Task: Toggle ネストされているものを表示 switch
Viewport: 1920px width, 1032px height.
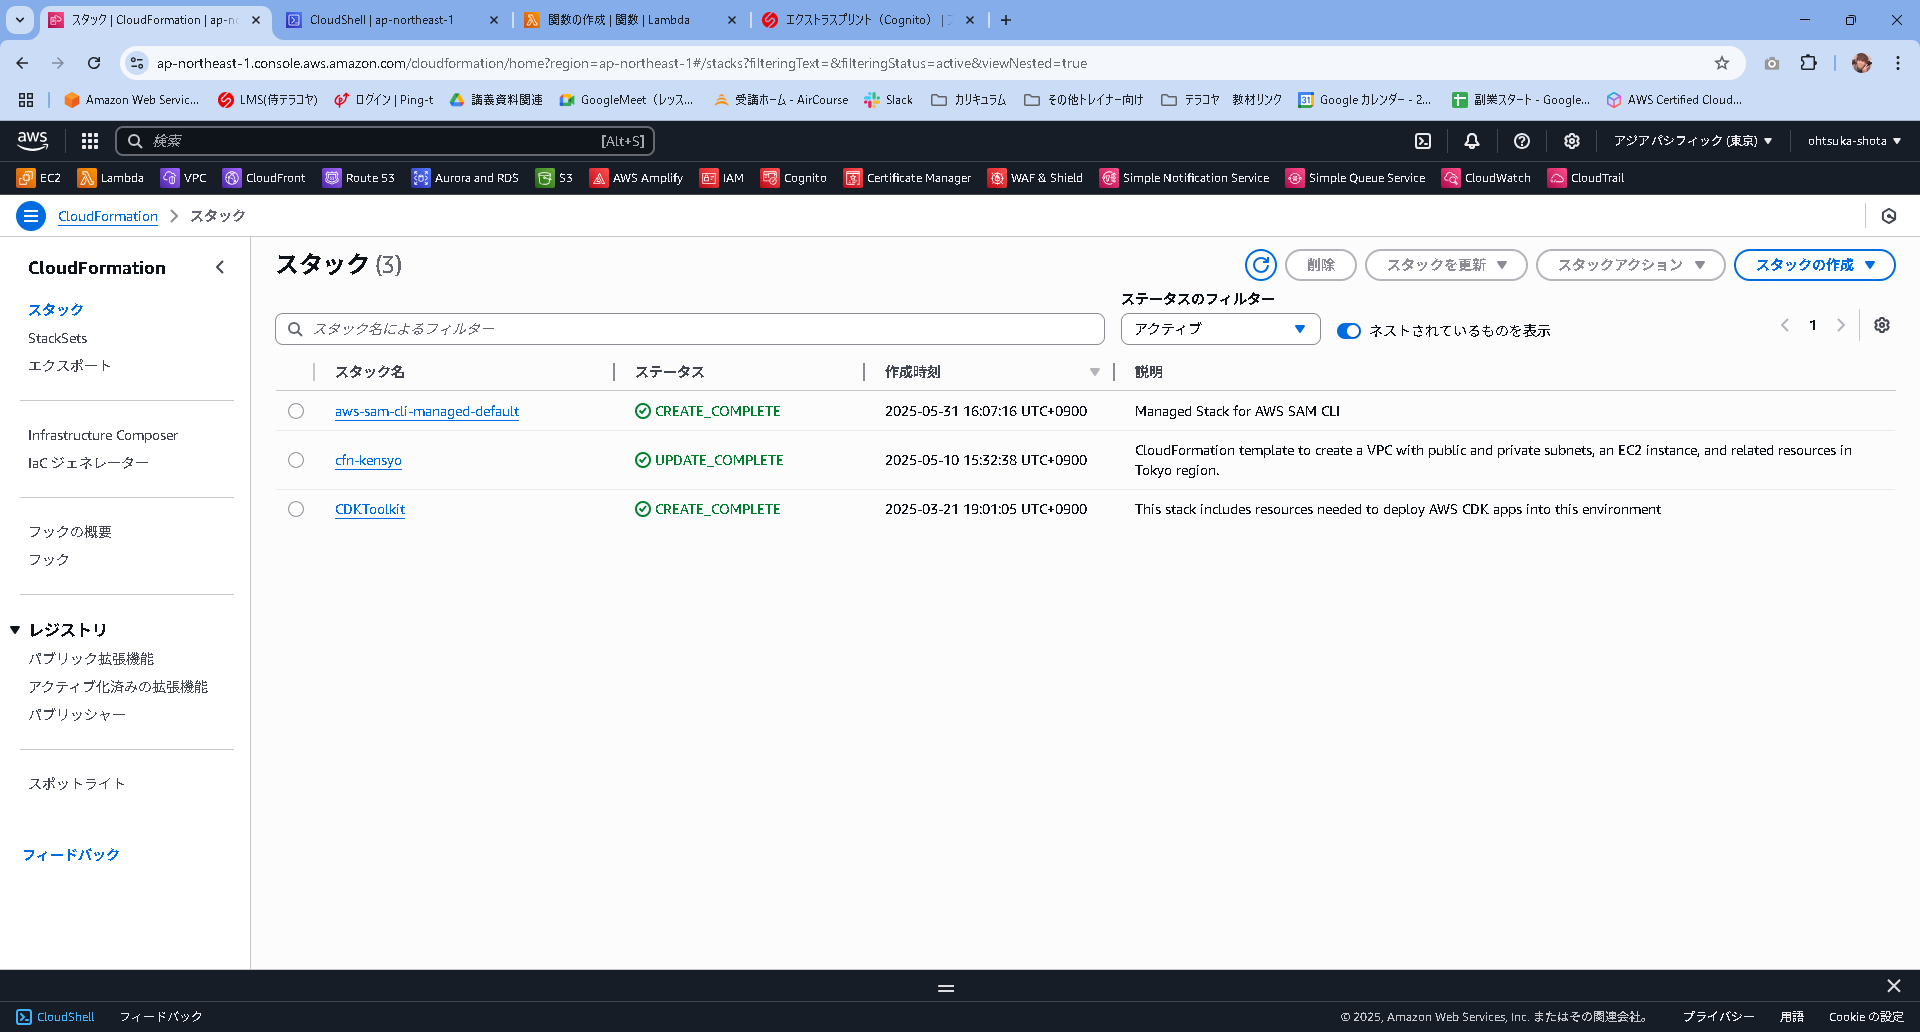Action: 1349,331
